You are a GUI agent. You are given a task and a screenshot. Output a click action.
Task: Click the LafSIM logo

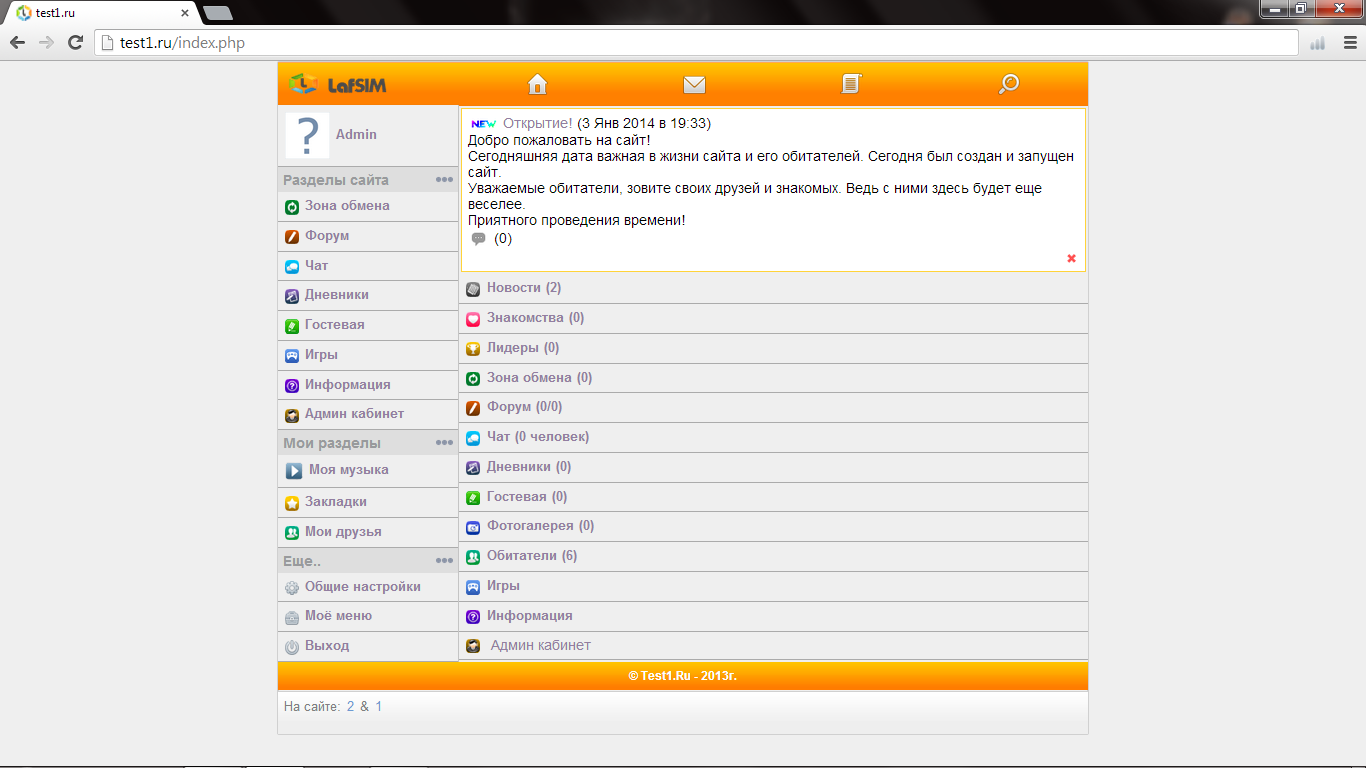338,84
